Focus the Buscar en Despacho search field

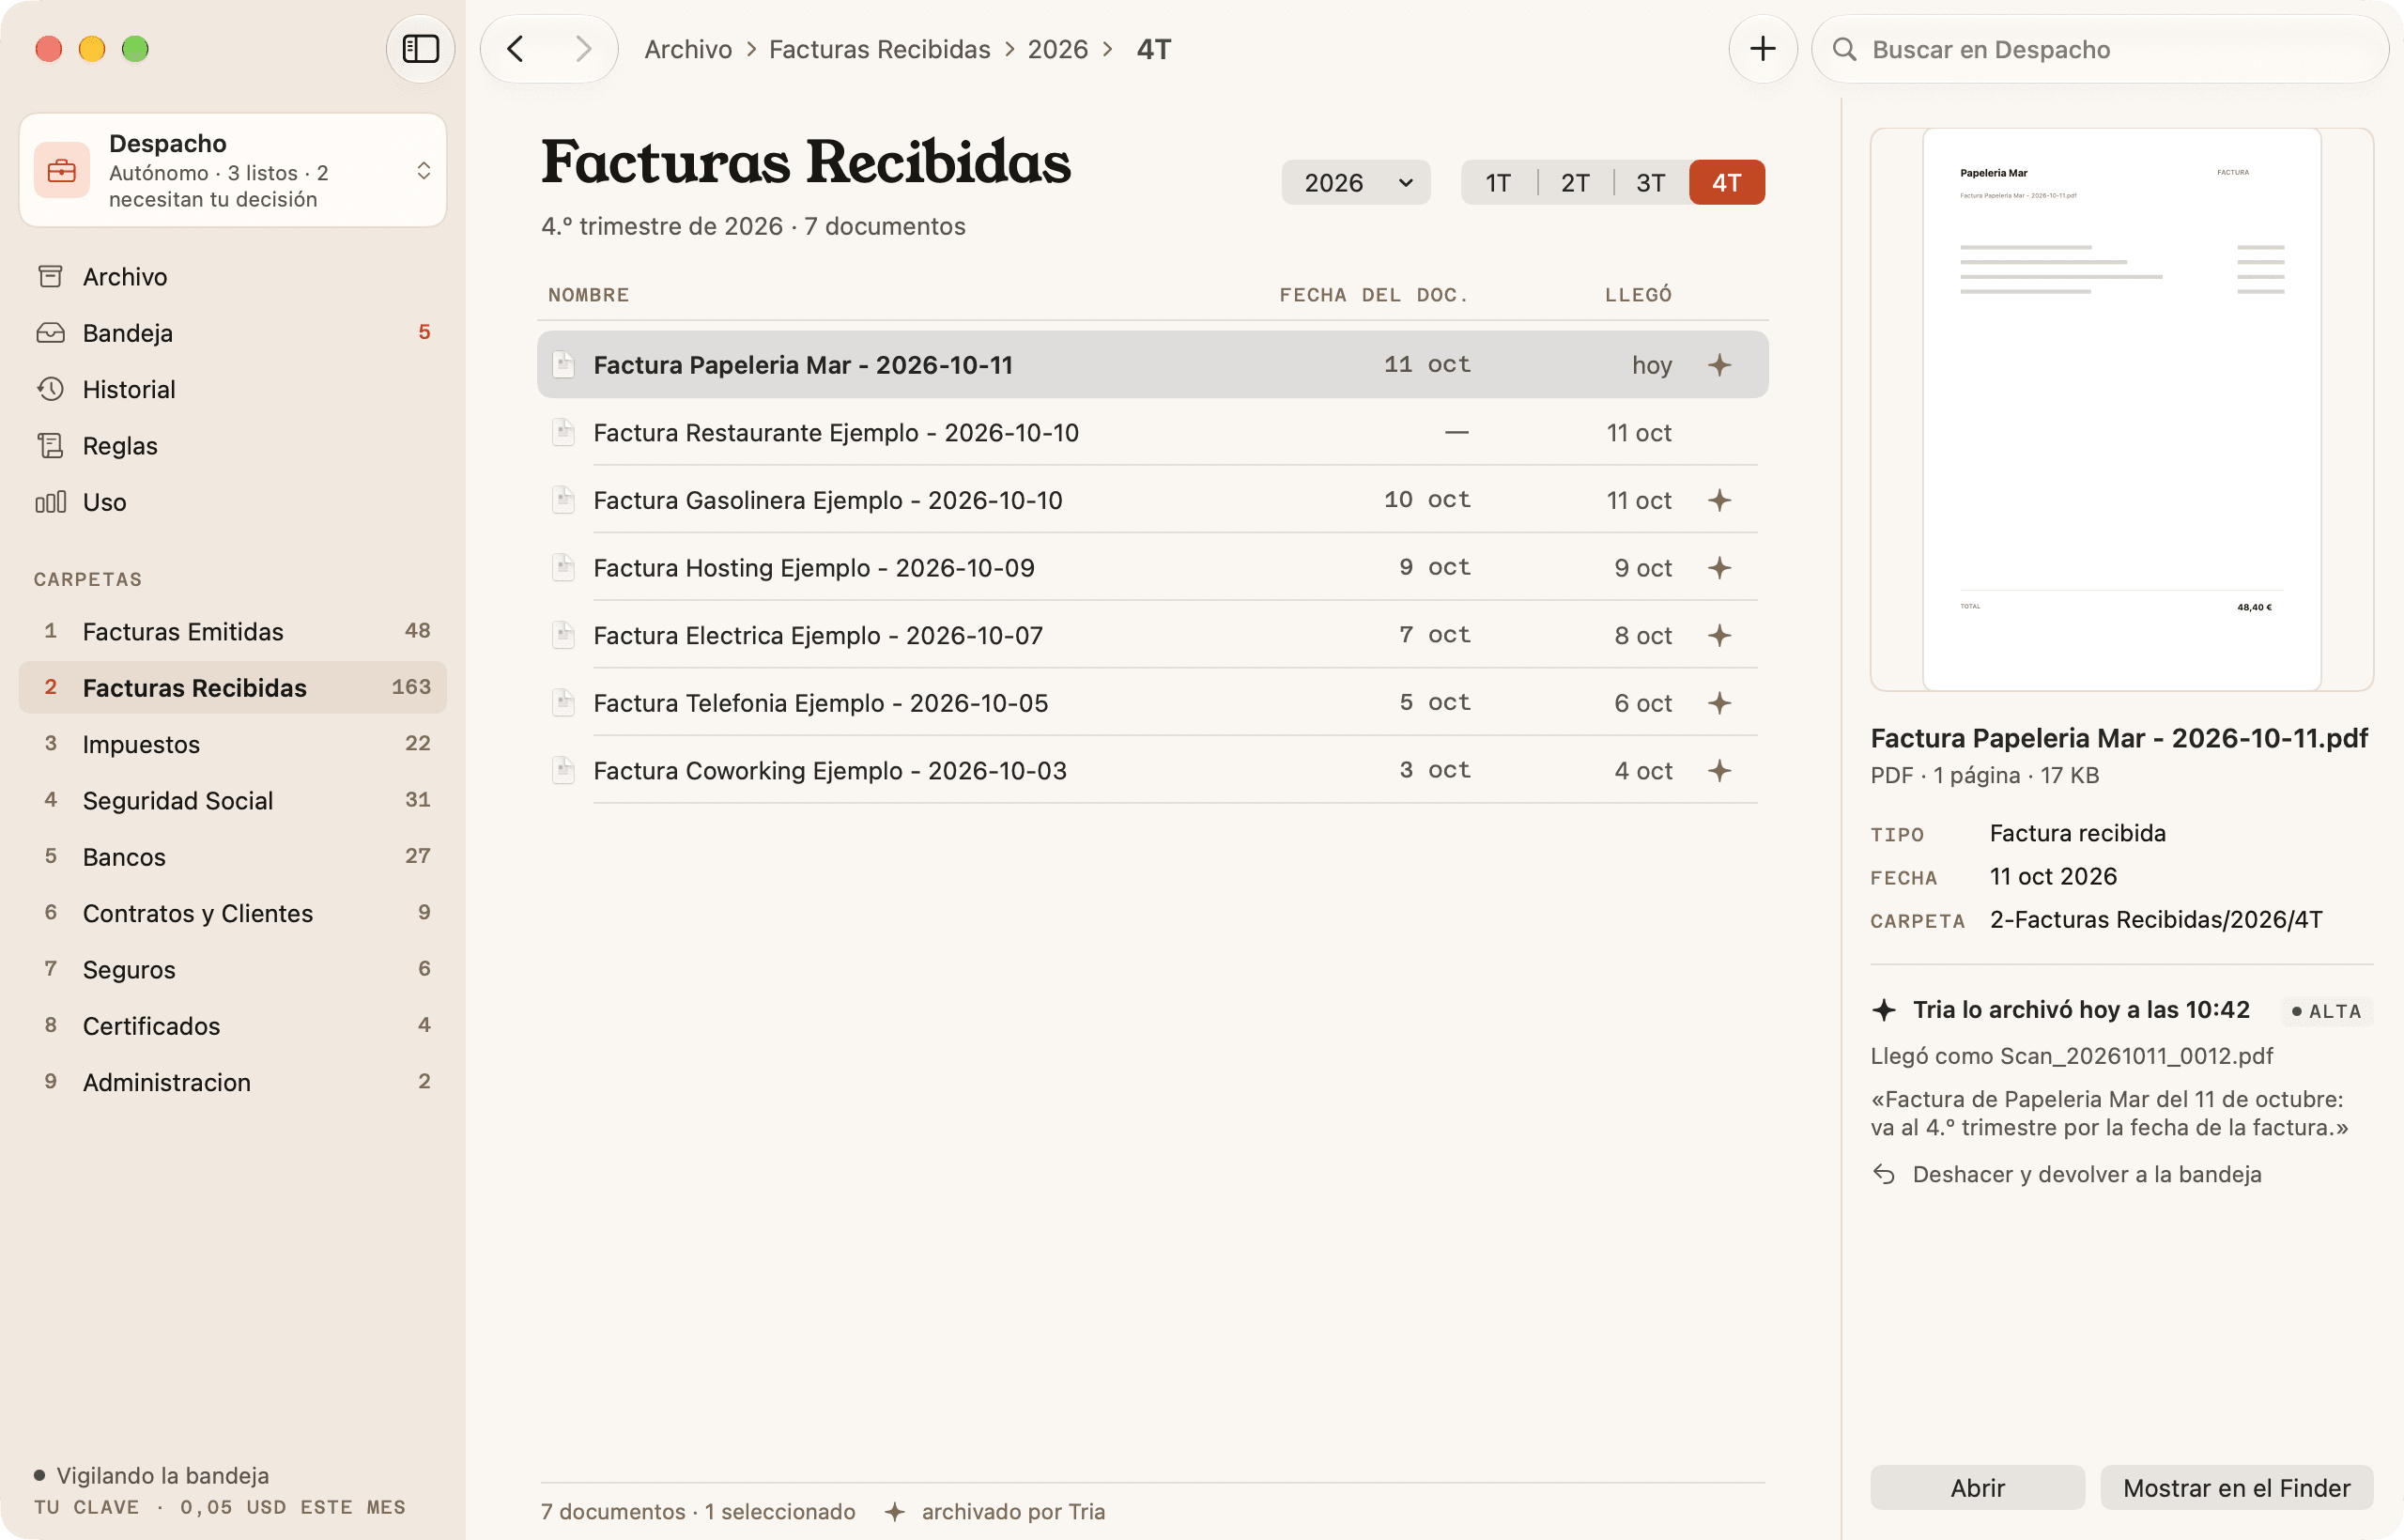point(2100,49)
